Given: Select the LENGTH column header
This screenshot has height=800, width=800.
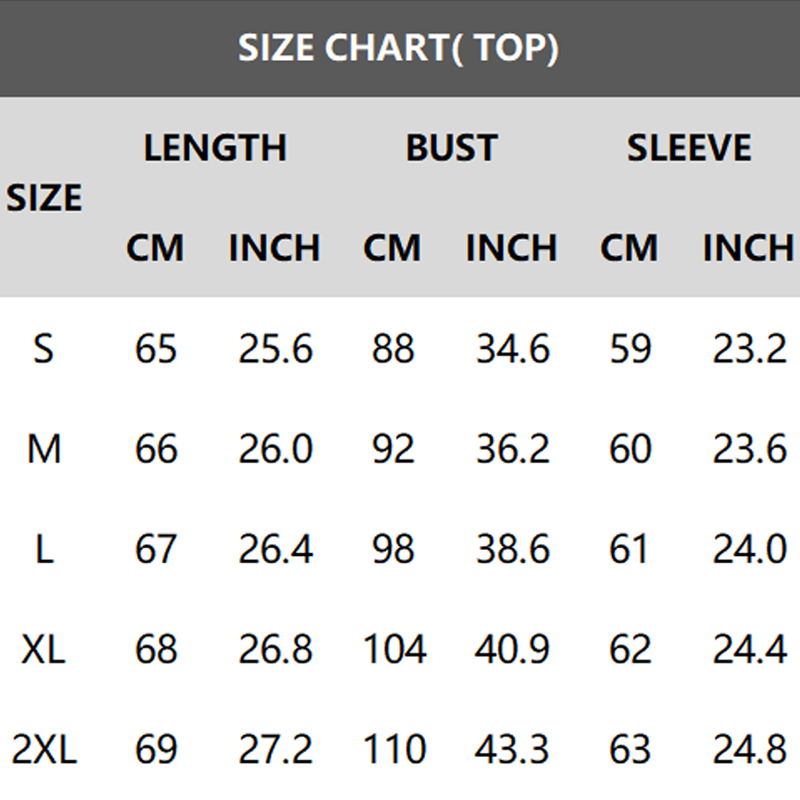Looking at the screenshot, I should point(215,148).
